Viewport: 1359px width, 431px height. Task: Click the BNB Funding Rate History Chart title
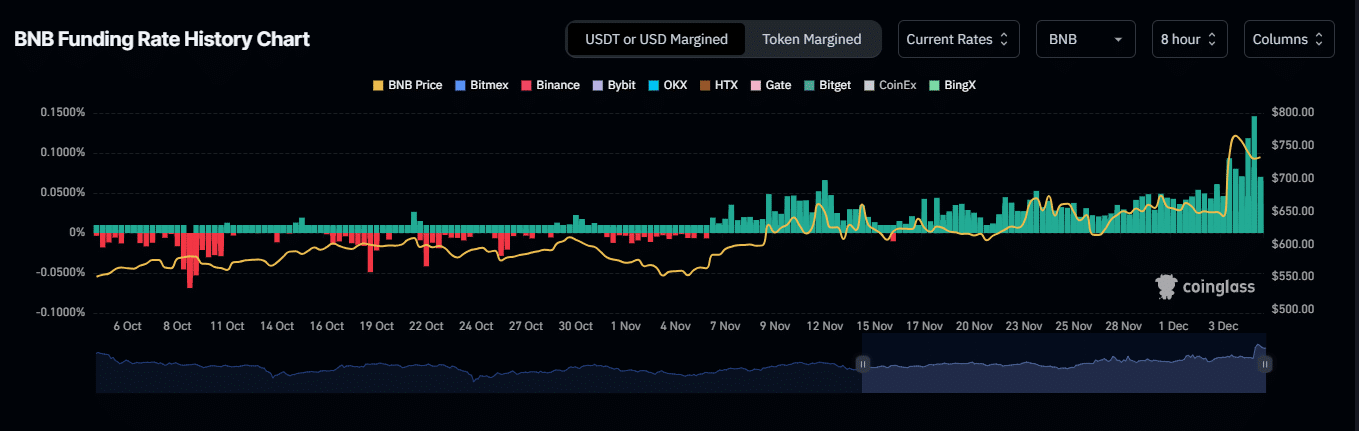tap(162, 39)
